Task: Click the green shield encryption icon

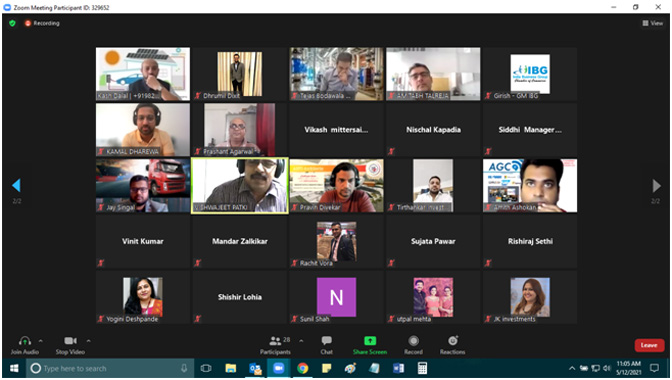Action: (x=12, y=23)
